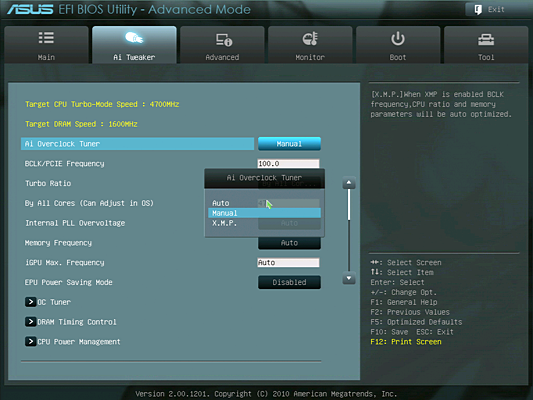Click the ASUS logo in header

coord(30,9)
